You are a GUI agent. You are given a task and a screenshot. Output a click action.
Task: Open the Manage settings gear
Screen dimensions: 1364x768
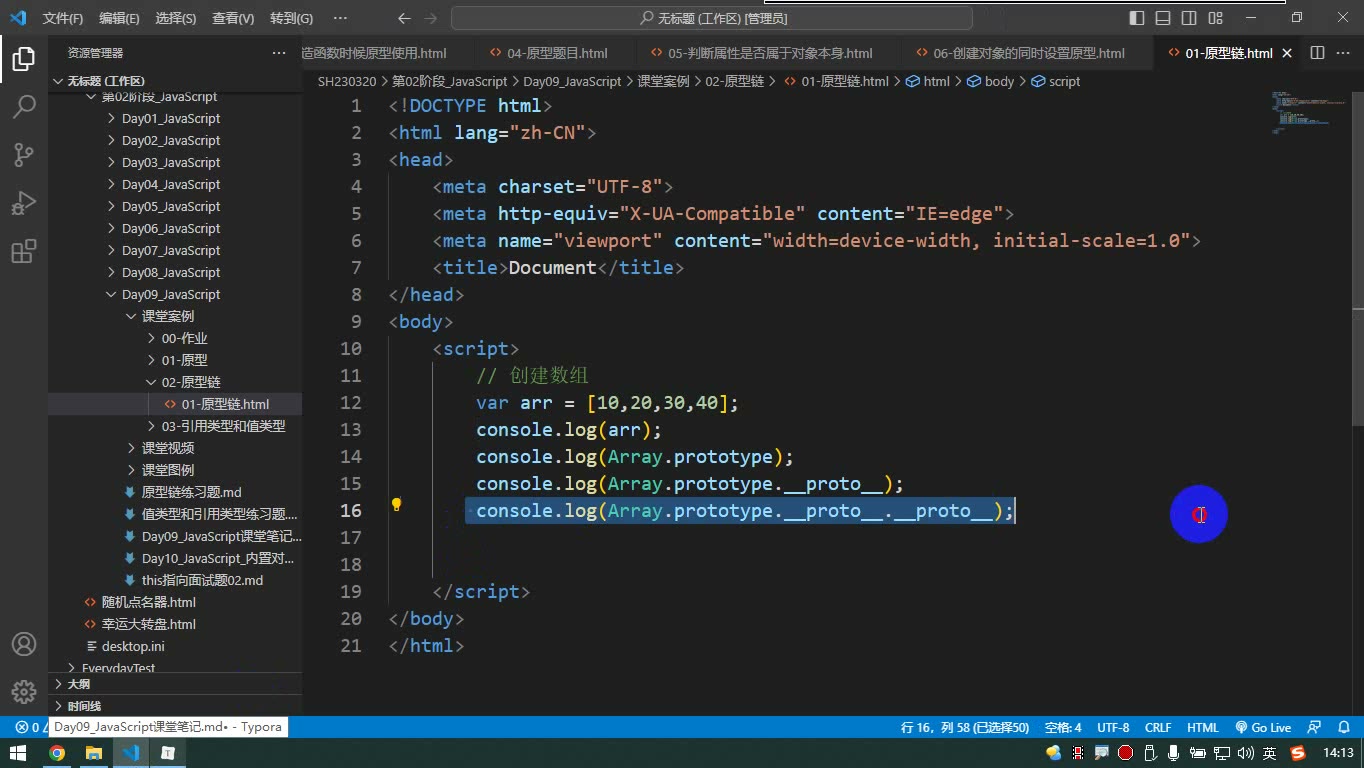[x=23, y=691]
